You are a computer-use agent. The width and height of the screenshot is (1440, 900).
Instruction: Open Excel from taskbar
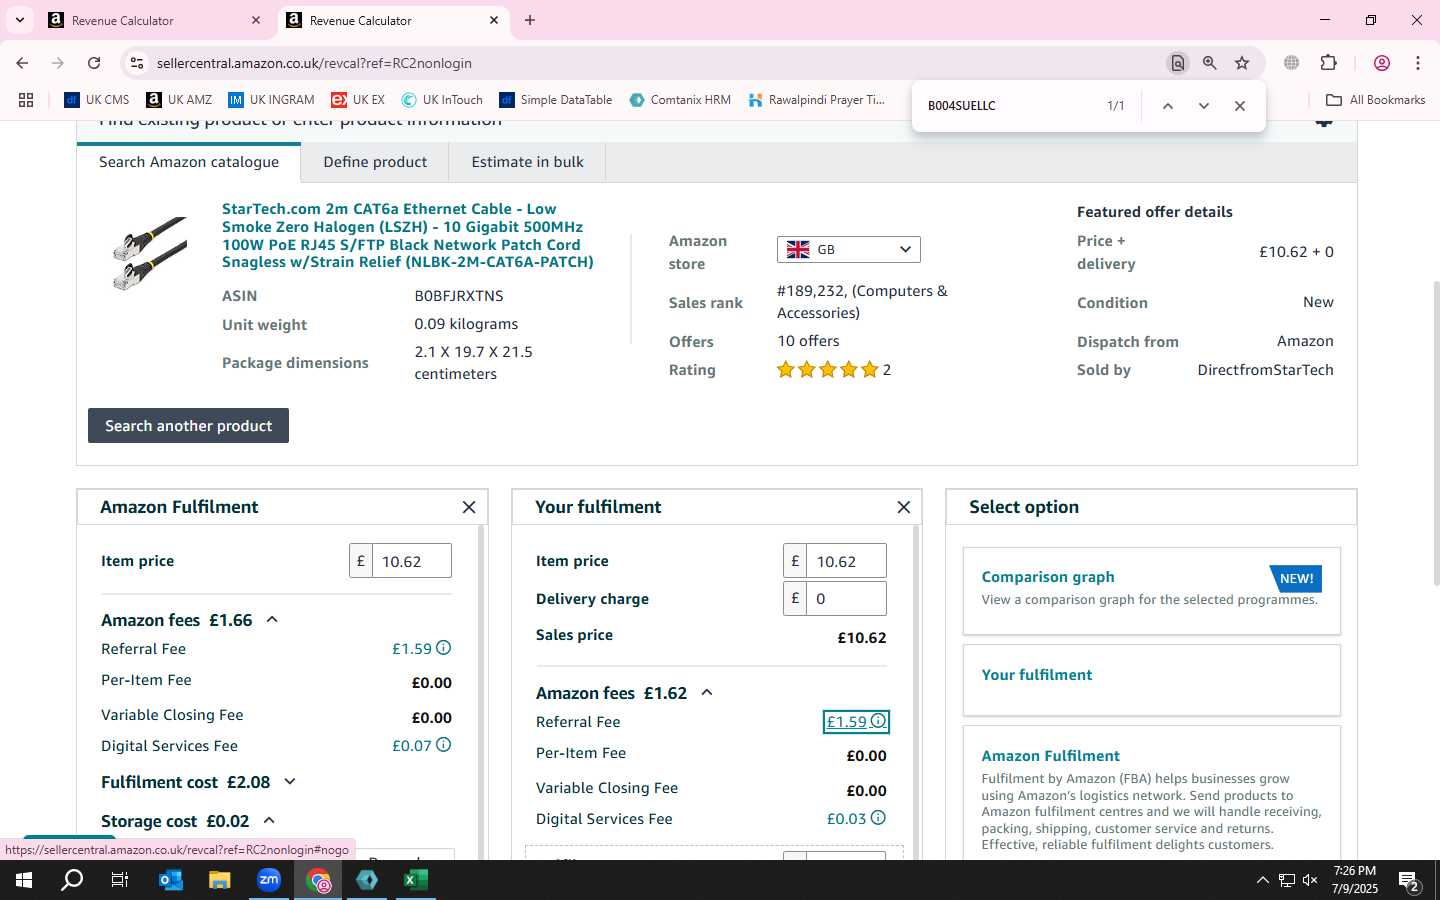click(x=416, y=881)
